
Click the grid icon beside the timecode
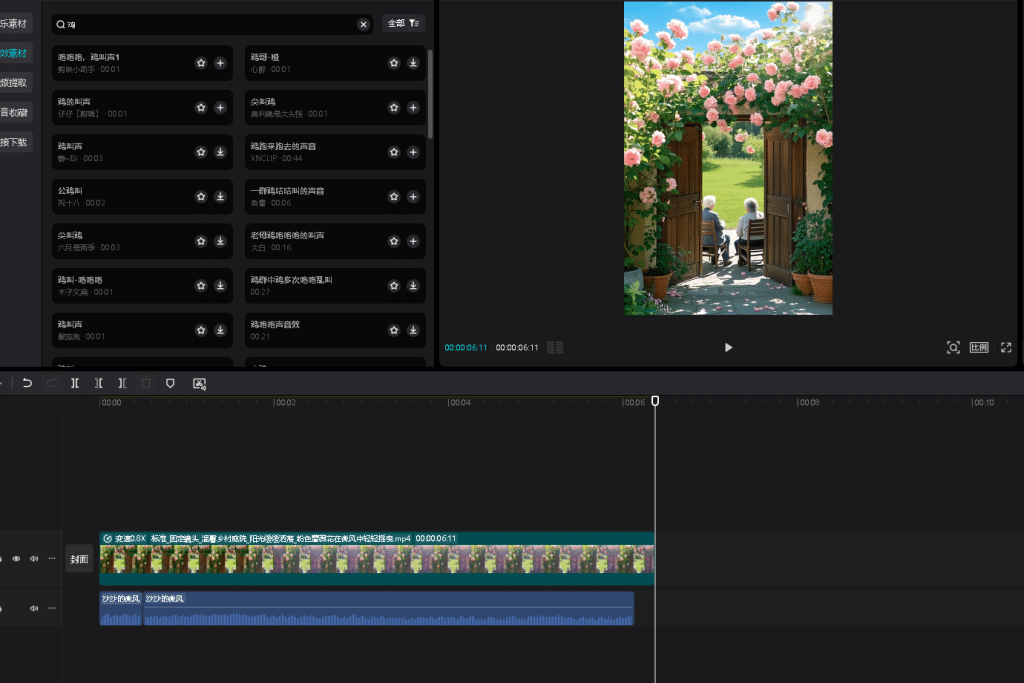[554, 347]
